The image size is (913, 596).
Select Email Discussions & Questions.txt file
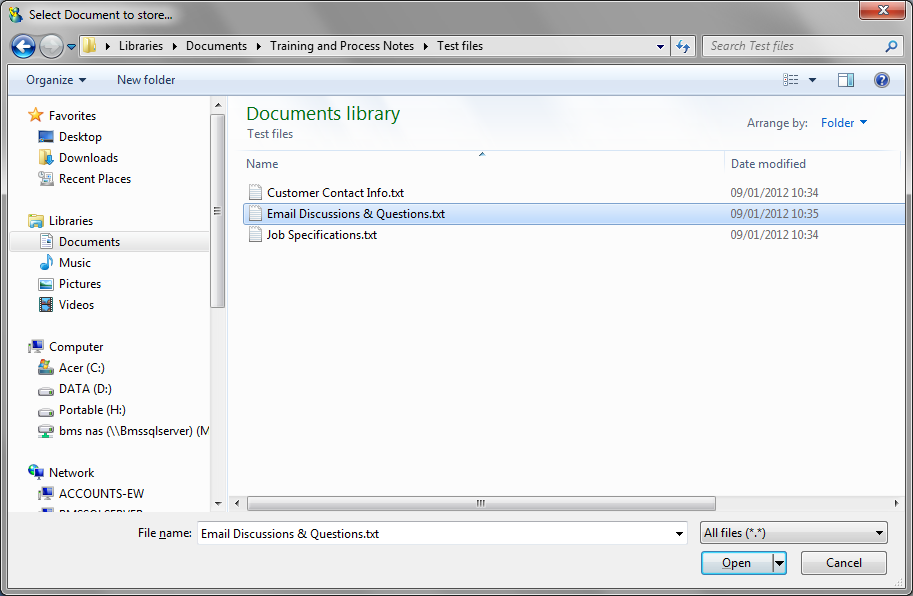574,214
